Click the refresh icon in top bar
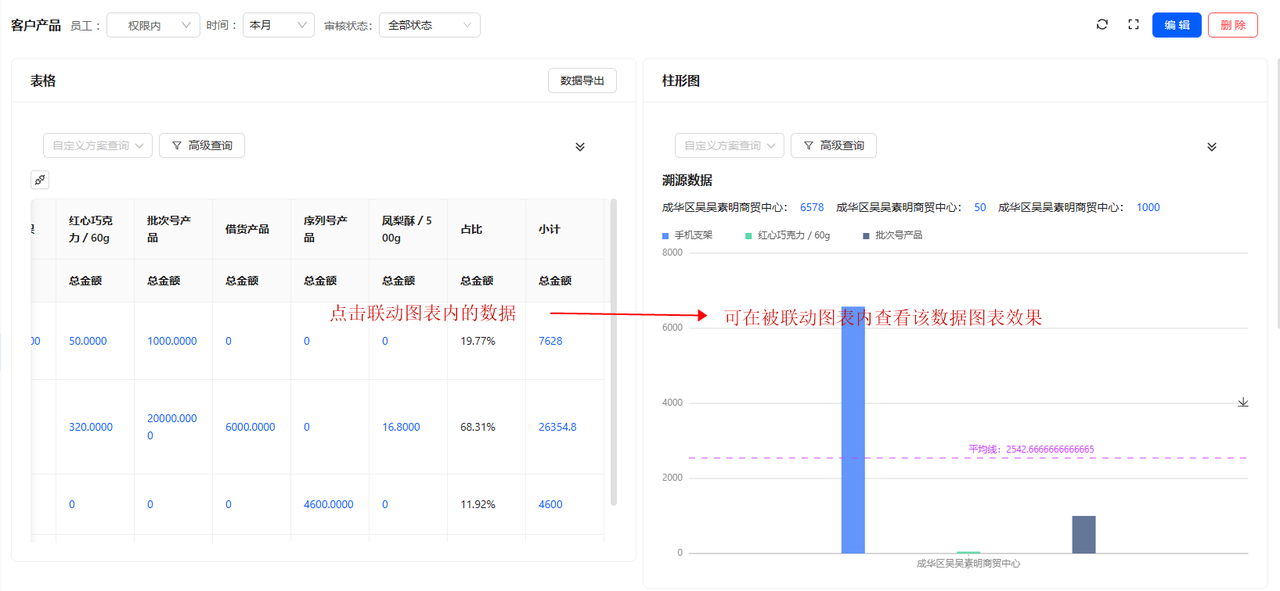Image resolution: width=1280 pixels, height=591 pixels. click(x=1102, y=25)
